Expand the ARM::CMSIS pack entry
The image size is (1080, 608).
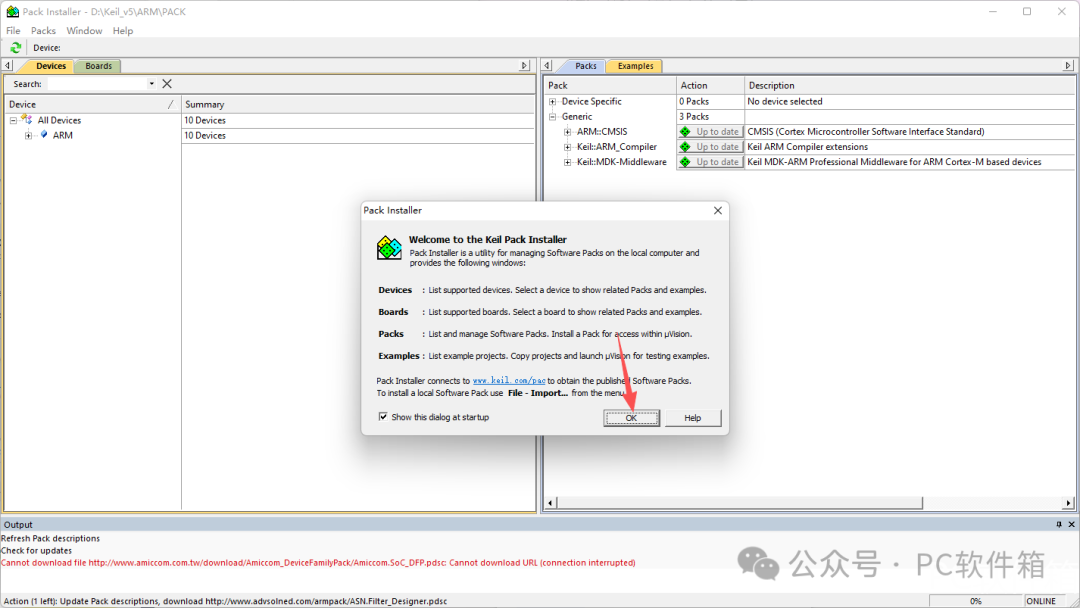pos(568,132)
